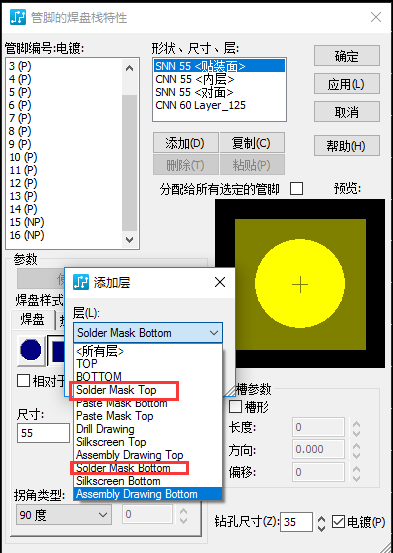Pick Paste Mask Bottom from the list

tap(148, 403)
